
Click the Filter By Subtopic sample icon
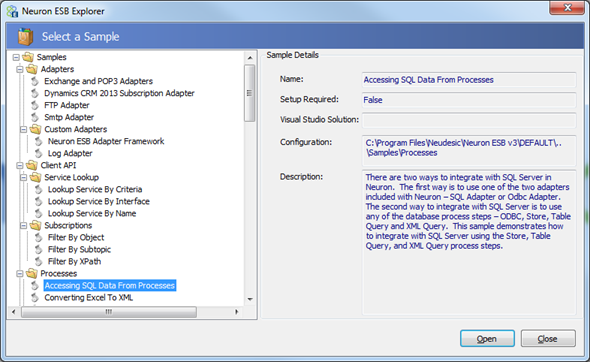pos(38,250)
